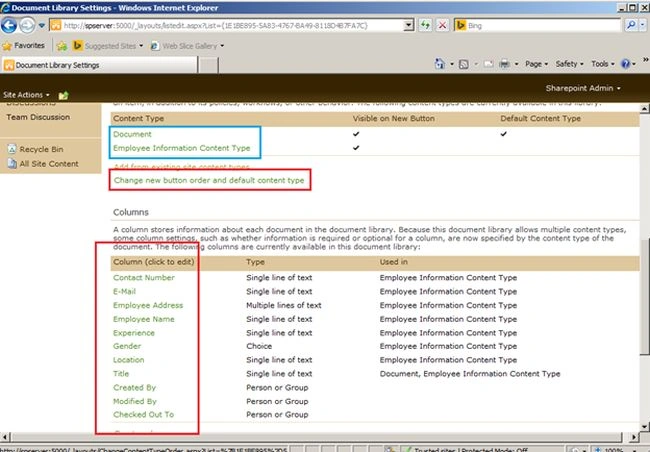Open the Favorites star button

coord(24,46)
